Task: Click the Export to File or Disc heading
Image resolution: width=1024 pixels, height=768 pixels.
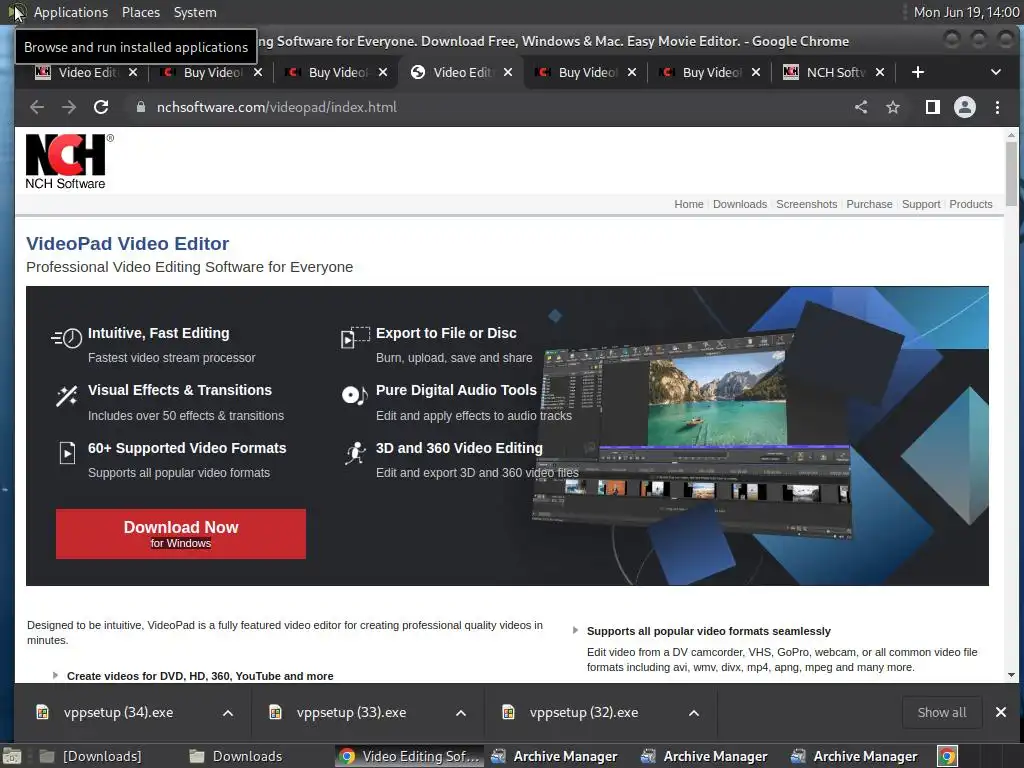Action: click(446, 333)
